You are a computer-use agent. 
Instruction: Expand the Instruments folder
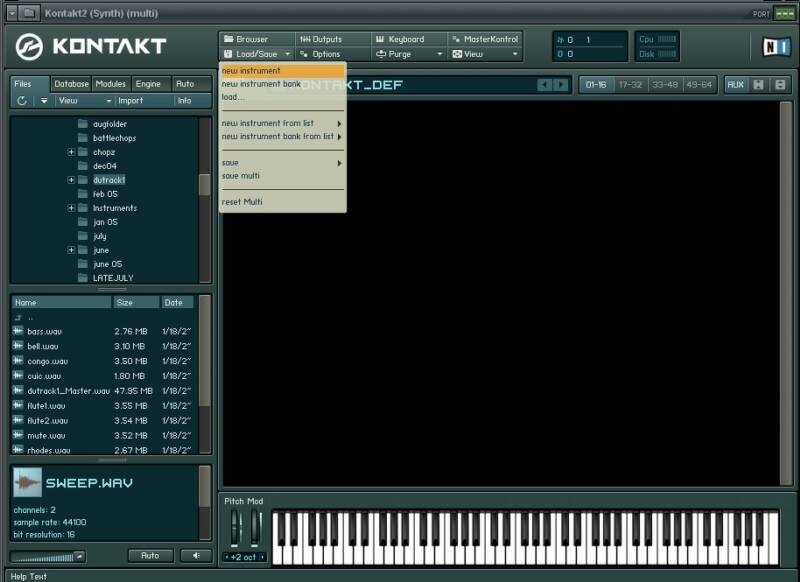click(x=71, y=208)
